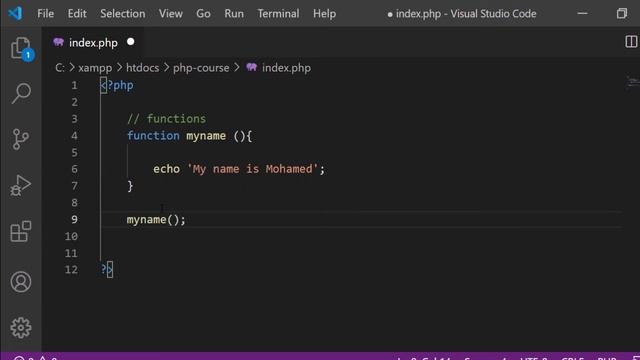Open the View menu
The width and height of the screenshot is (640, 360).
pos(171,13)
